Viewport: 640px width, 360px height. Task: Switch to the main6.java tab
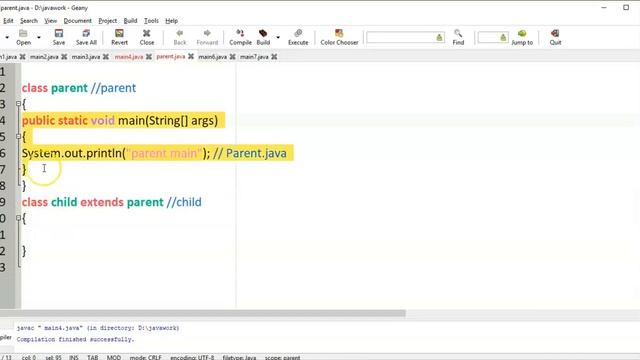pos(212,57)
